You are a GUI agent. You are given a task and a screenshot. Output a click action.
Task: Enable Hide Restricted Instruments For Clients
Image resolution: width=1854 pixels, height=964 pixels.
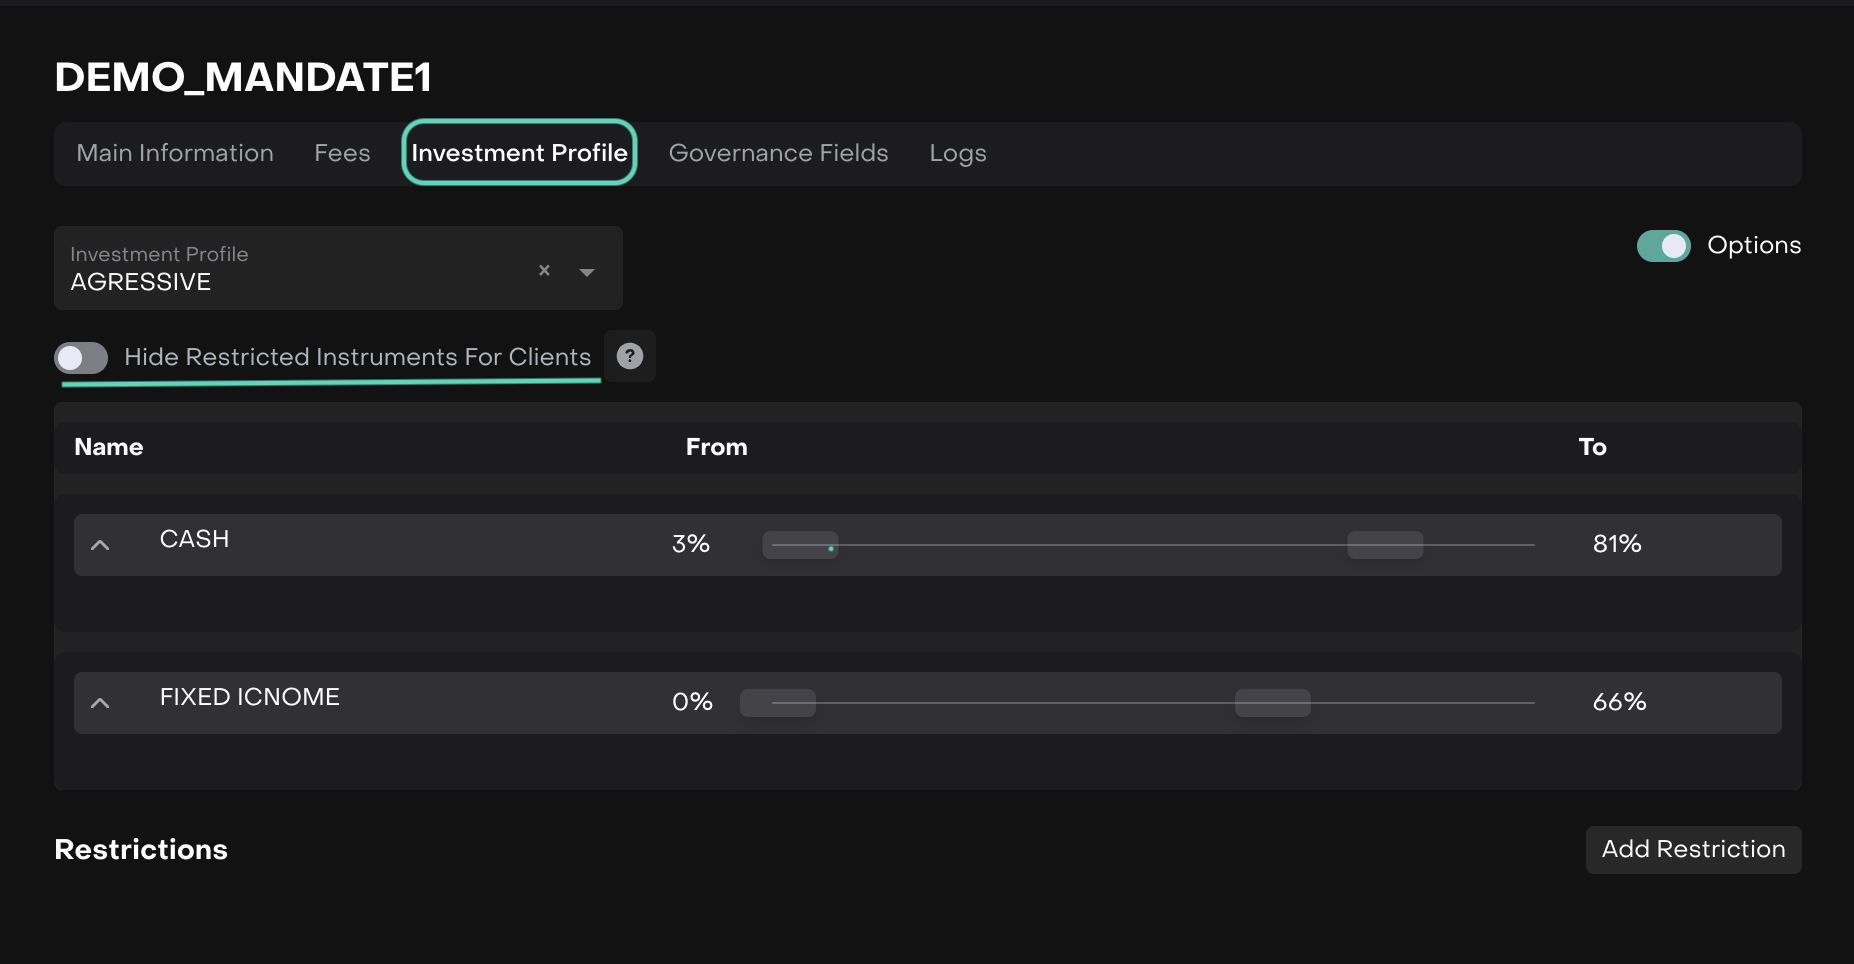[81, 358]
